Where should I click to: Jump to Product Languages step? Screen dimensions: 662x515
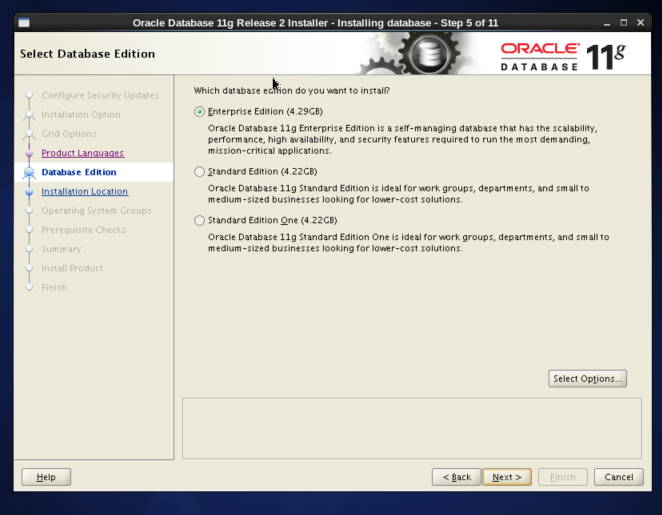pos(82,153)
